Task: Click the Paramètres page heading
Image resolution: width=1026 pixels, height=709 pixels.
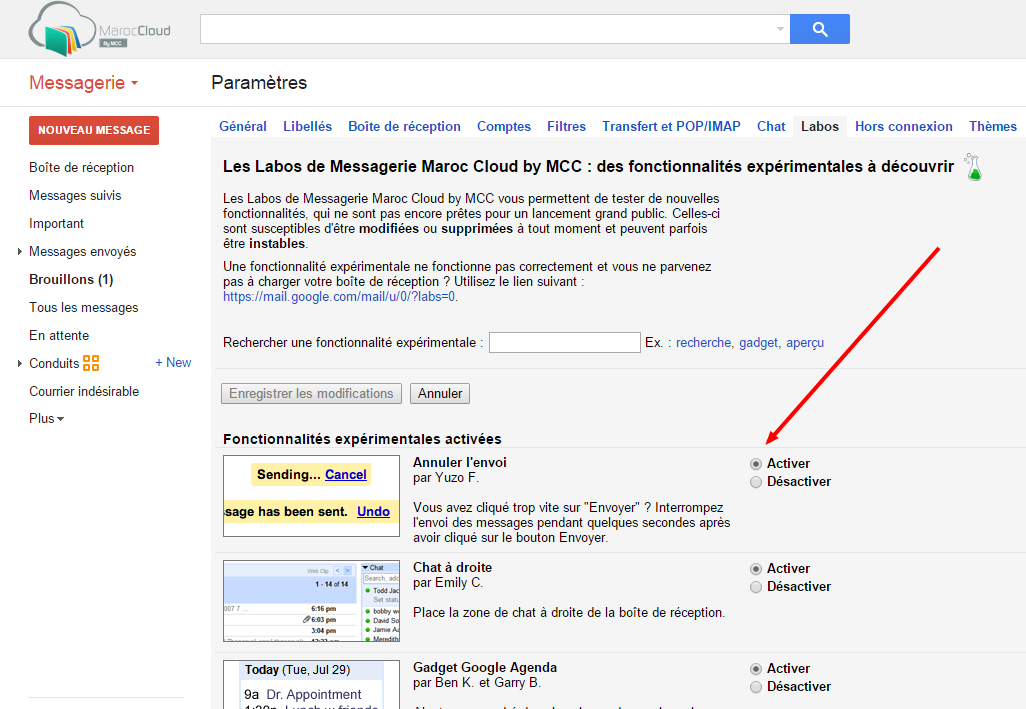Action: coord(259,82)
